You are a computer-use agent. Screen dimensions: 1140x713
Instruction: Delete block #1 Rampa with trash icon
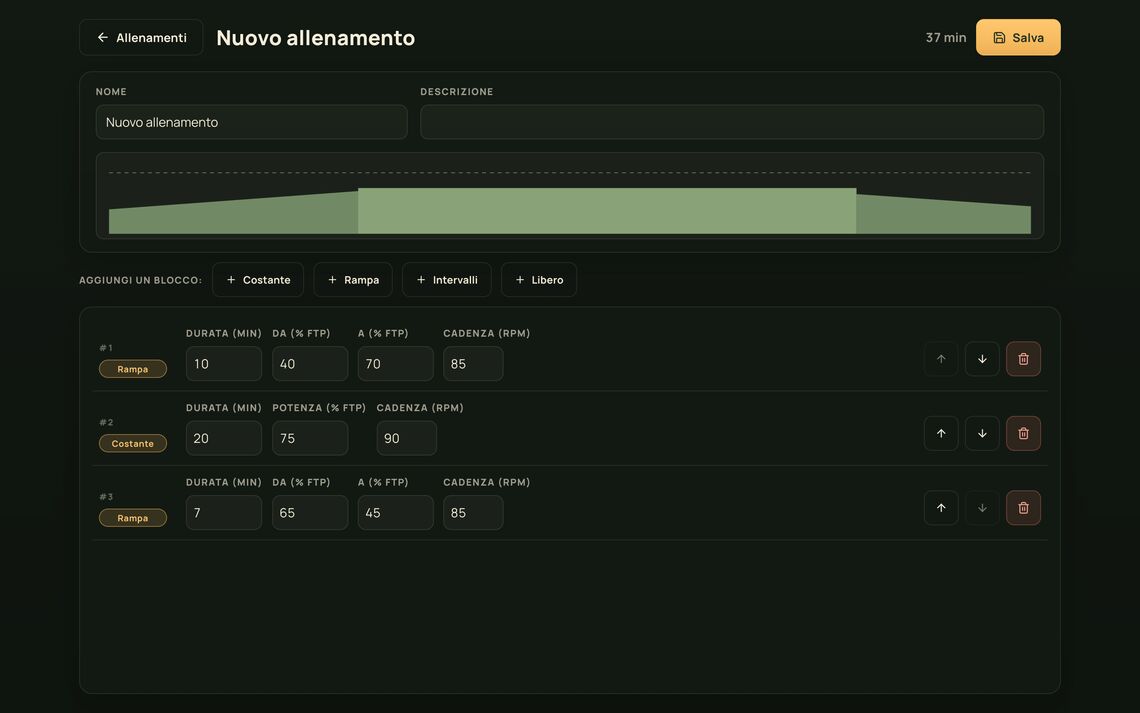(1023, 359)
